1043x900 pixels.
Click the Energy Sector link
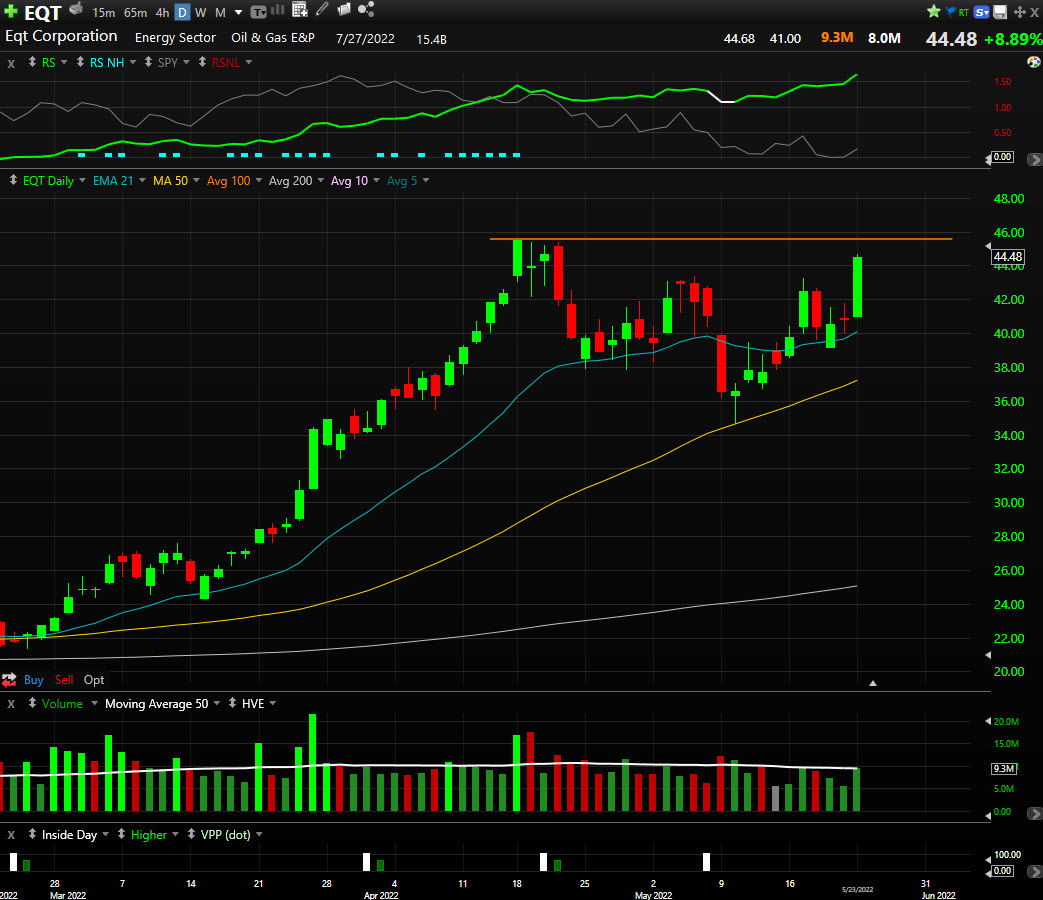tap(175, 38)
